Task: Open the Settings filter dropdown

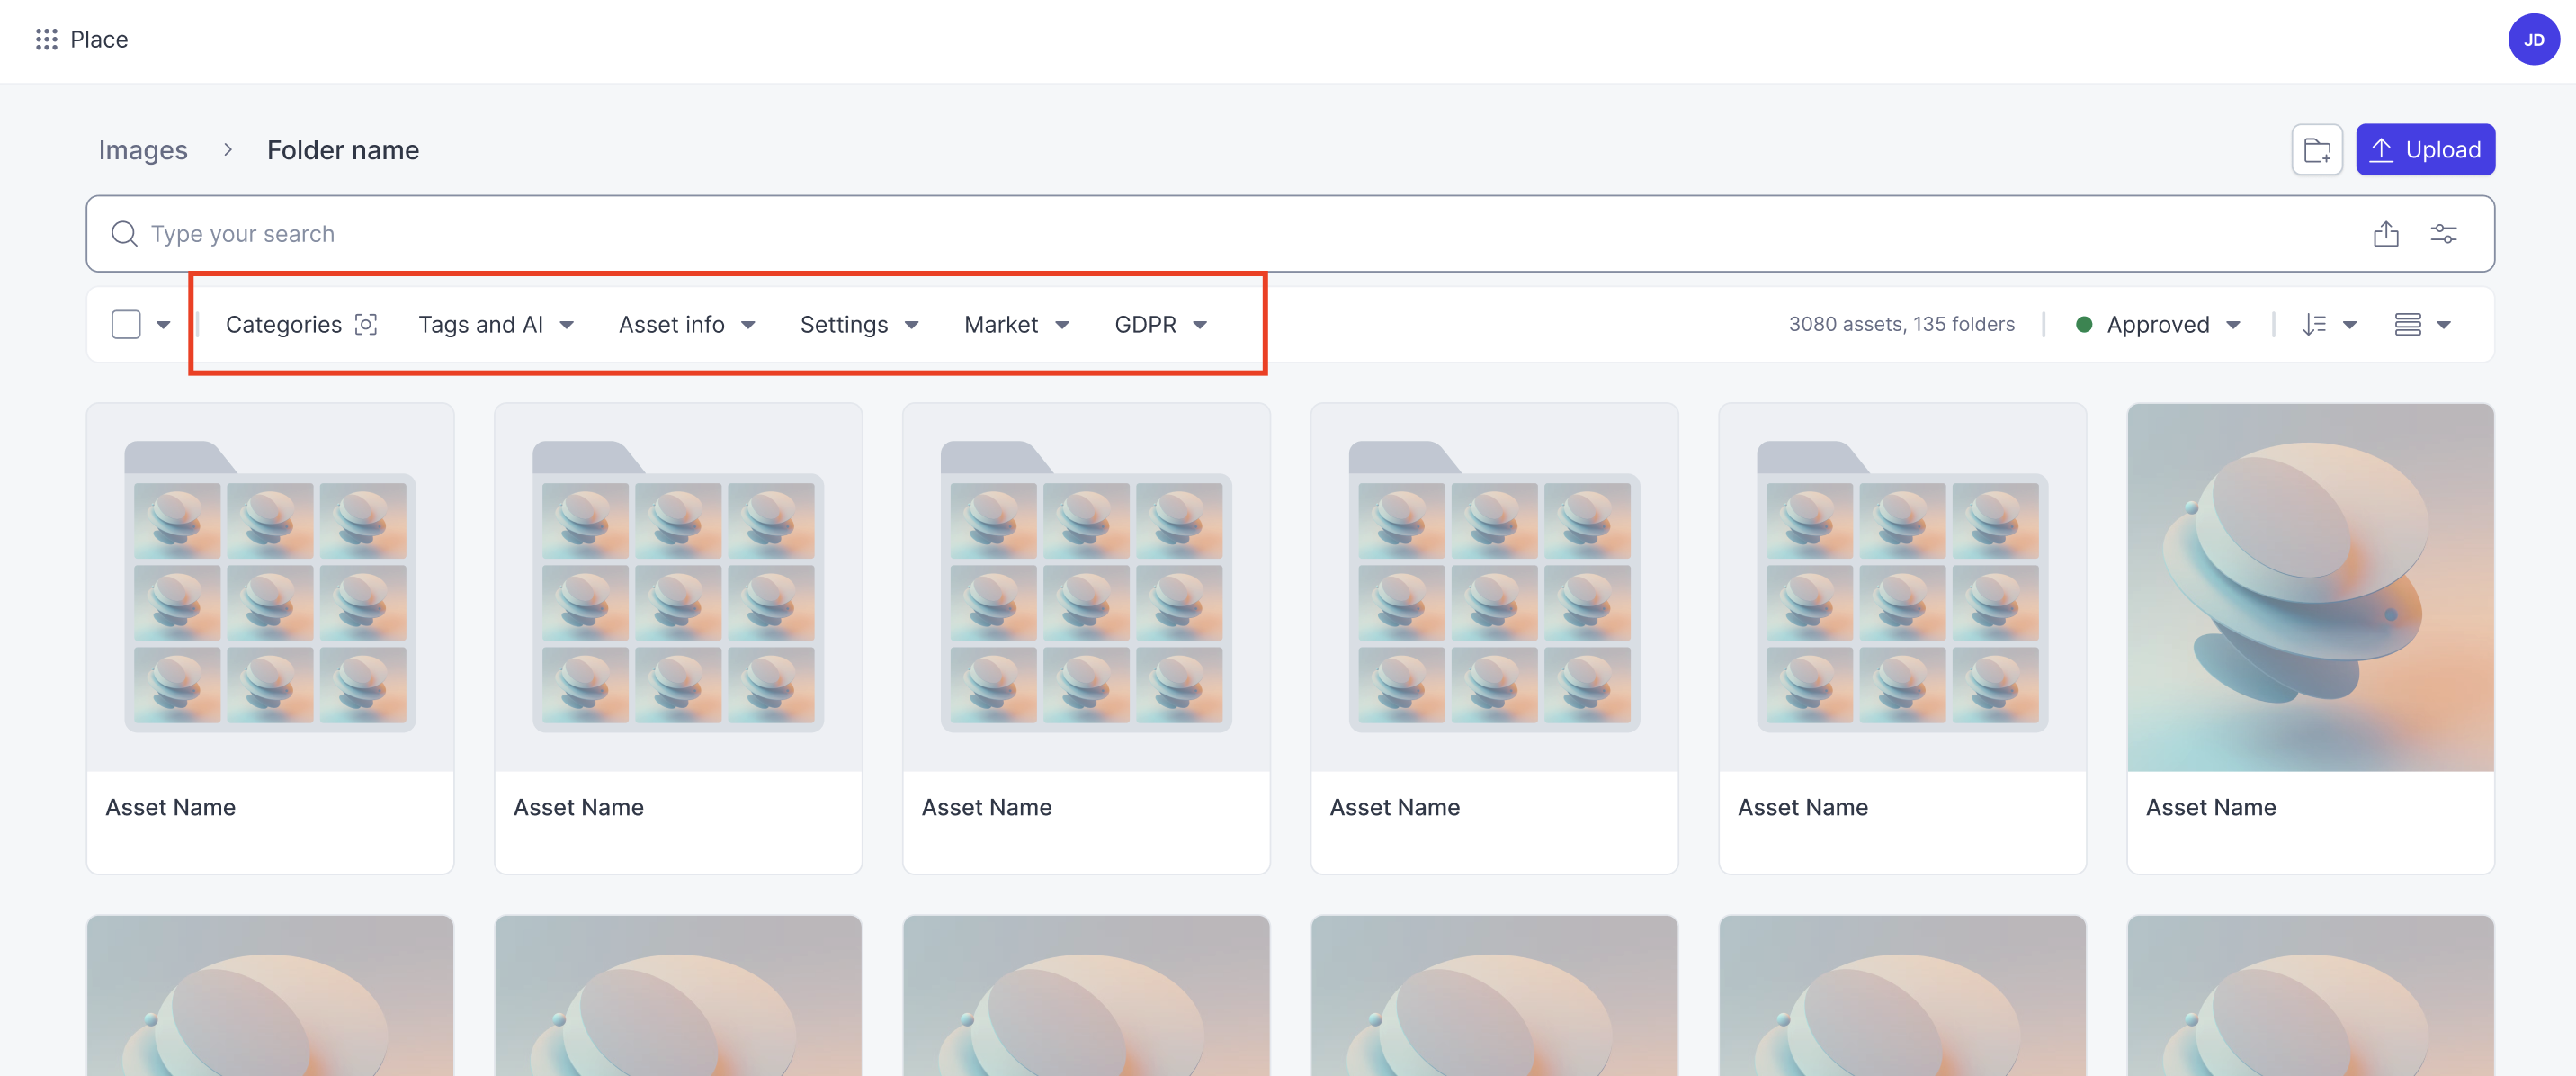Action: [x=860, y=325]
